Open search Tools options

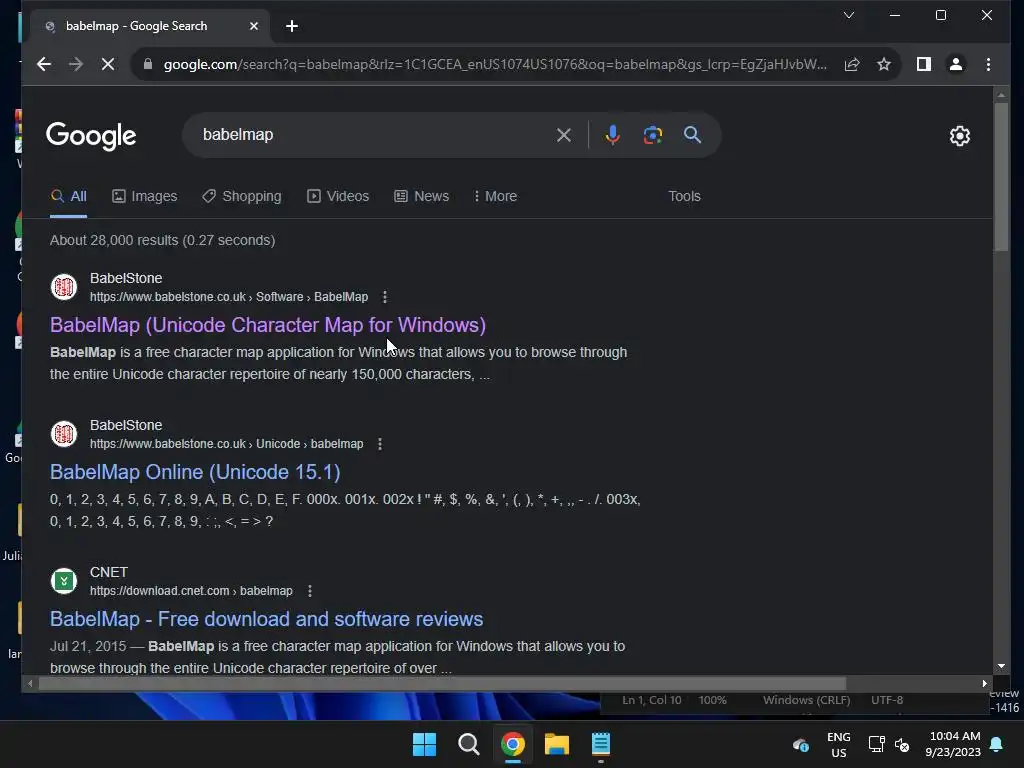pyautogui.click(x=684, y=197)
